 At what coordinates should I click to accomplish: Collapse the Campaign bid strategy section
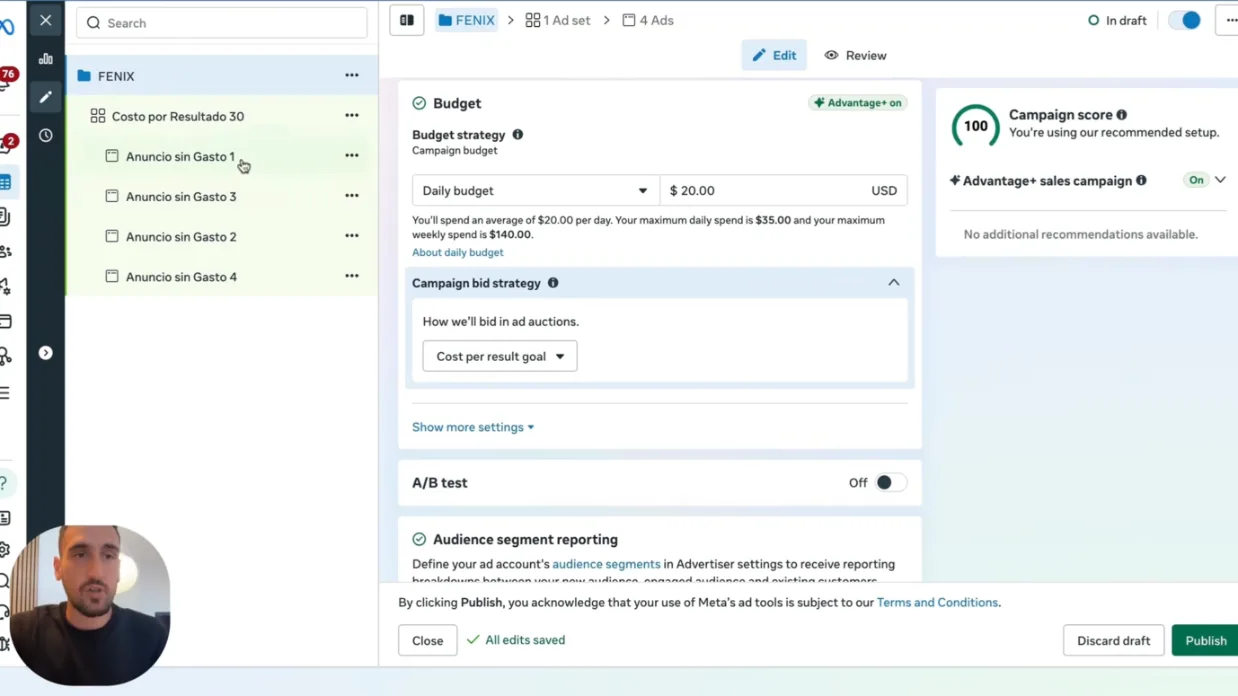[894, 283]
